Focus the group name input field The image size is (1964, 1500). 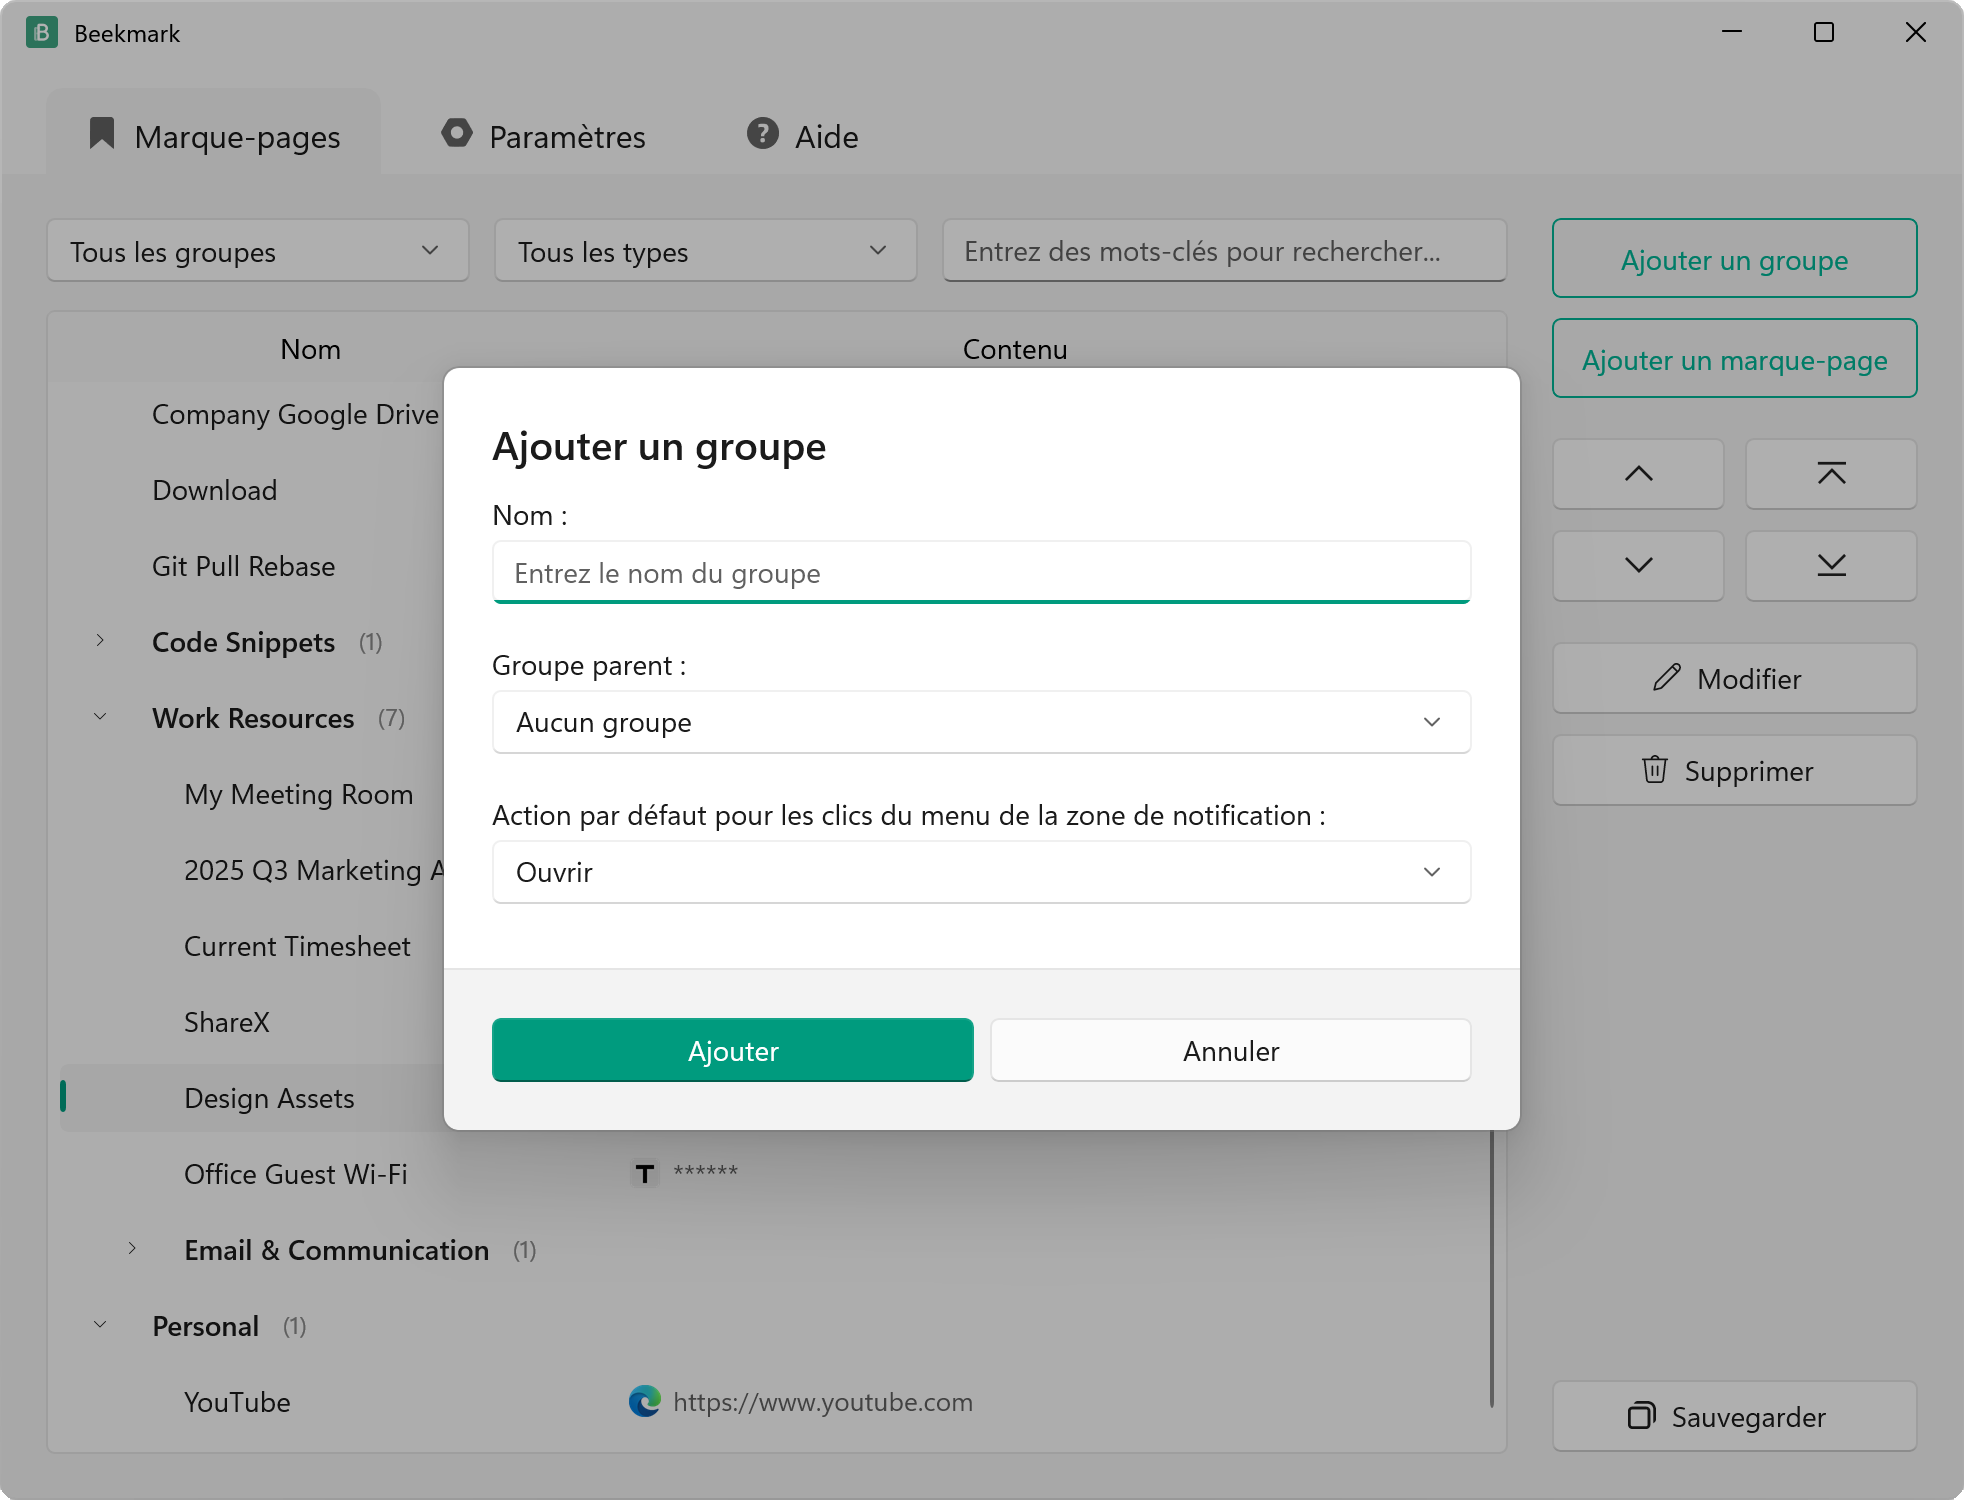tap(982, 573)
